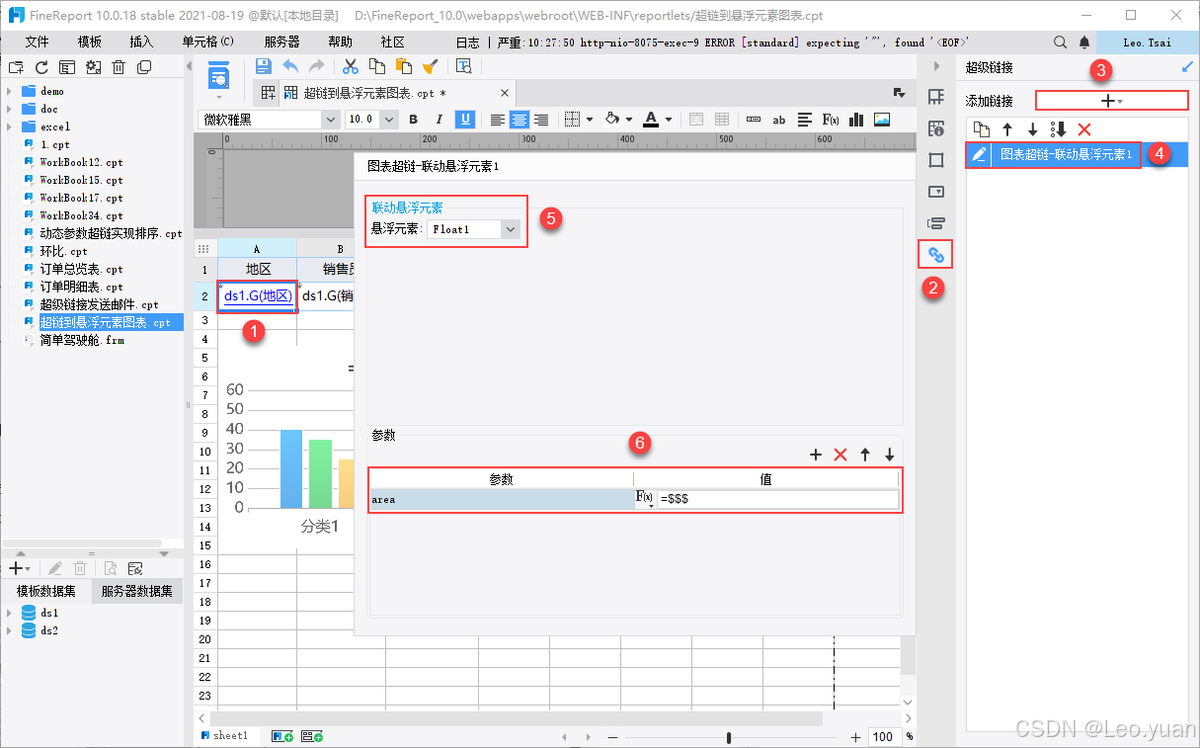Add new report sheet icon at bottom

[x=283, y=736]
